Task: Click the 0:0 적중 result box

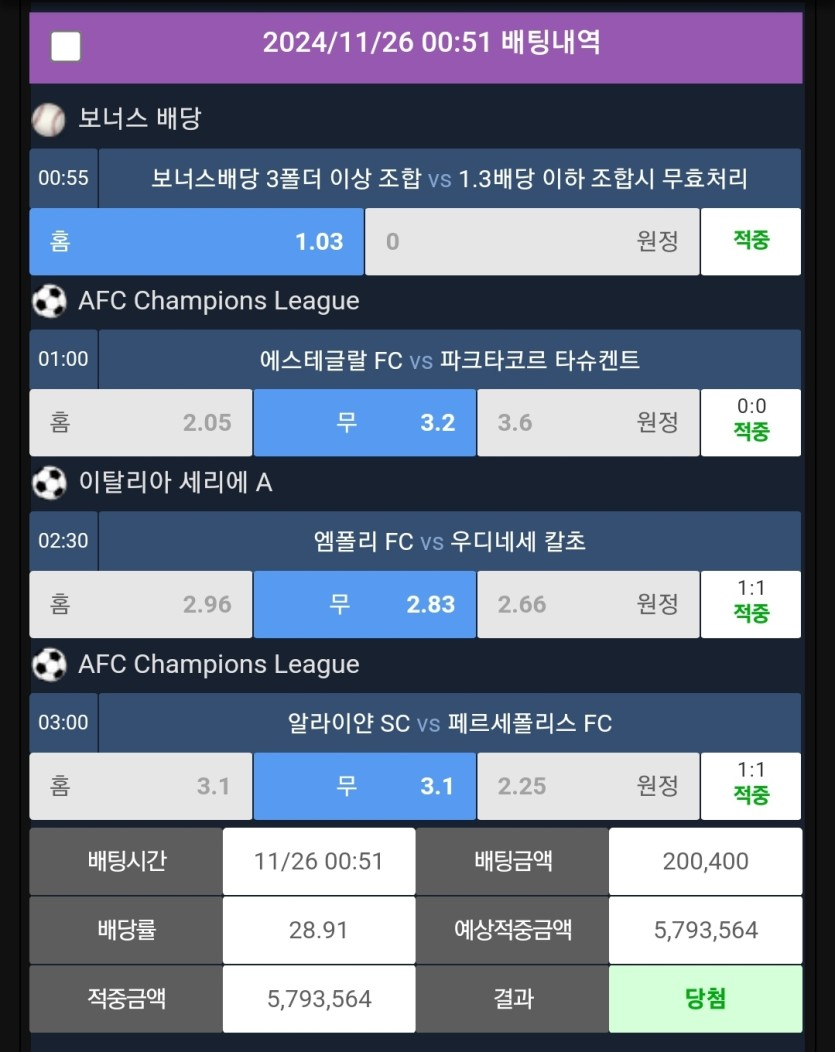Action: (x=751, y=423)
